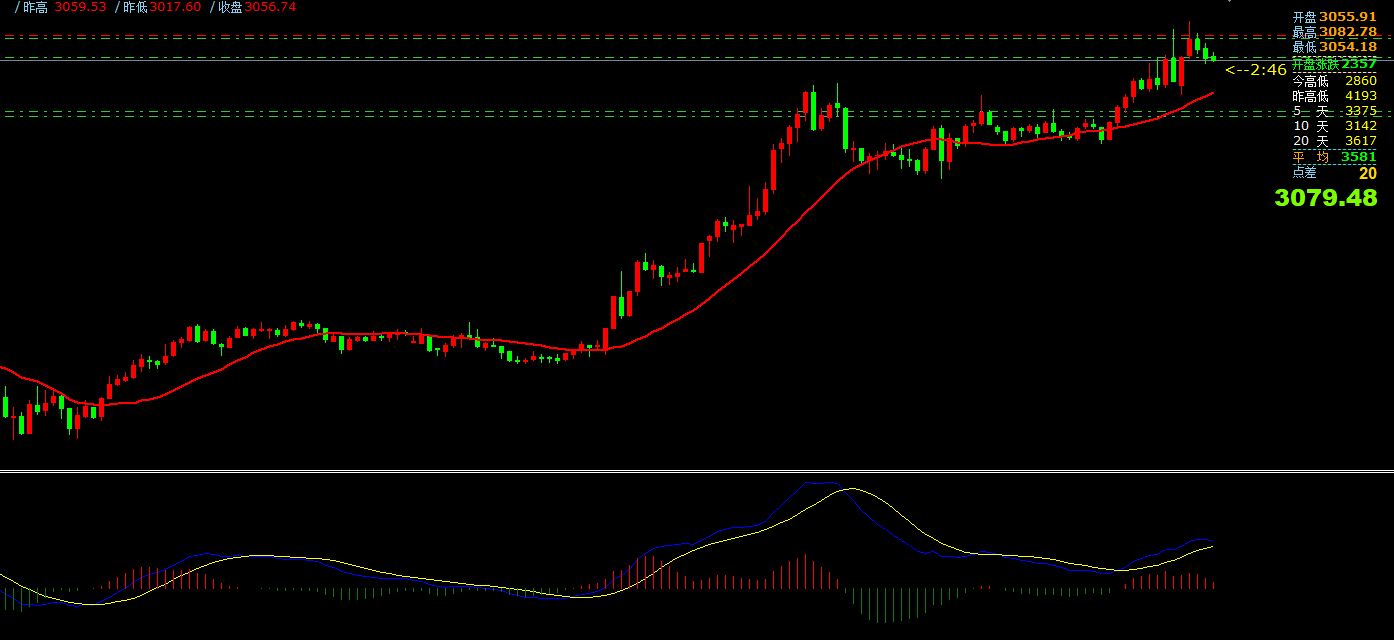Screen dimensions: 1394x640
Task: Select the 点差 20 spread row
Action: click(1334, 173)
